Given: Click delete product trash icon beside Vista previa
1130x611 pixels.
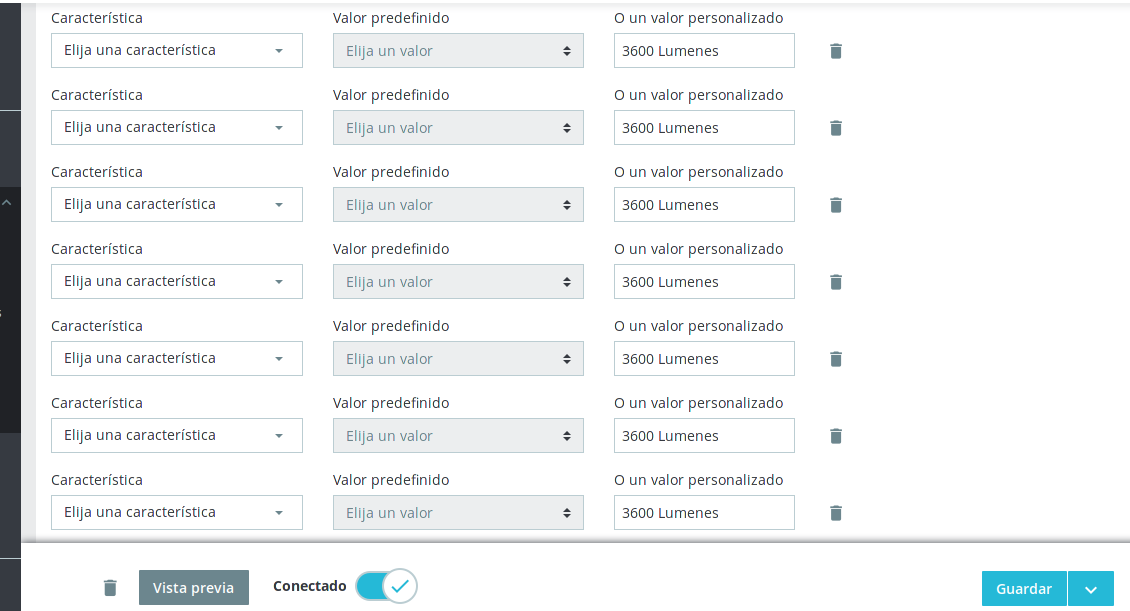Looking at the screenshot, I should tap(110, 588).
